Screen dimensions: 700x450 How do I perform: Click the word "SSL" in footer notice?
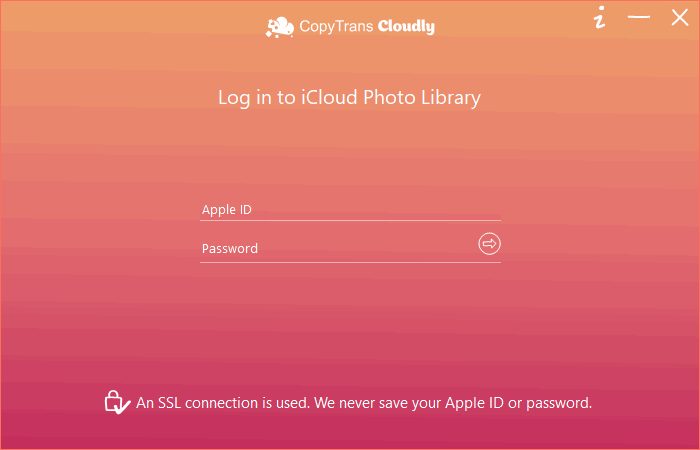click(x=170, y=403)
